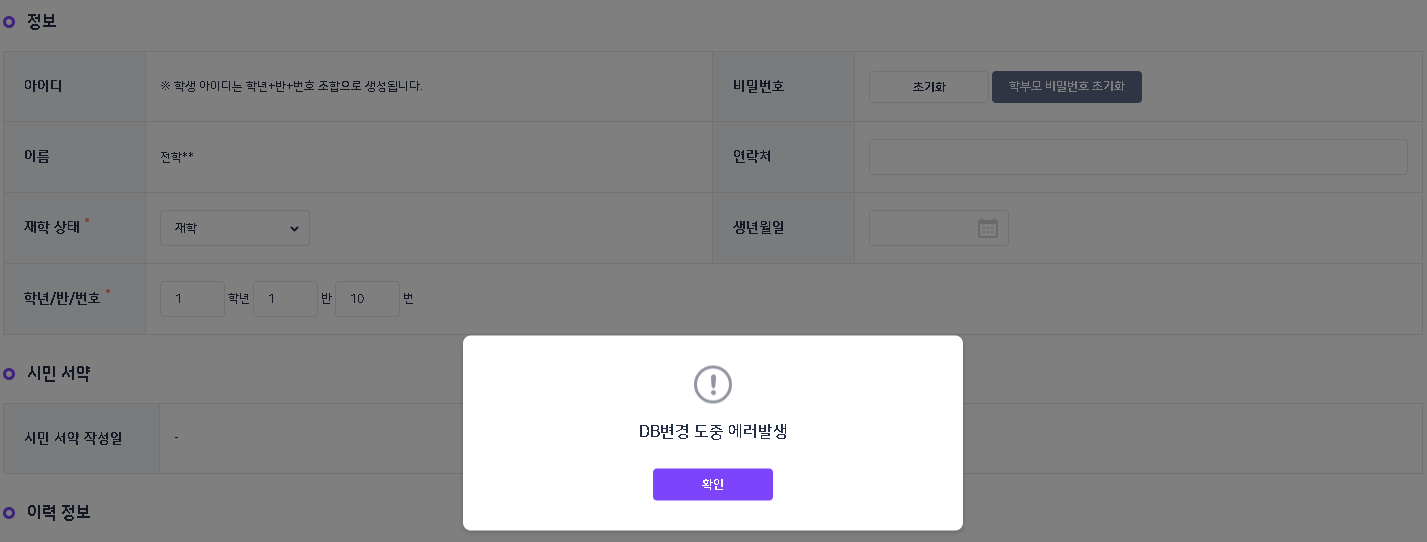Open the 재학 상태 dropdown
Image resolution: width=1427 pixels, height=542 pixels.
(x=235, y=228)
